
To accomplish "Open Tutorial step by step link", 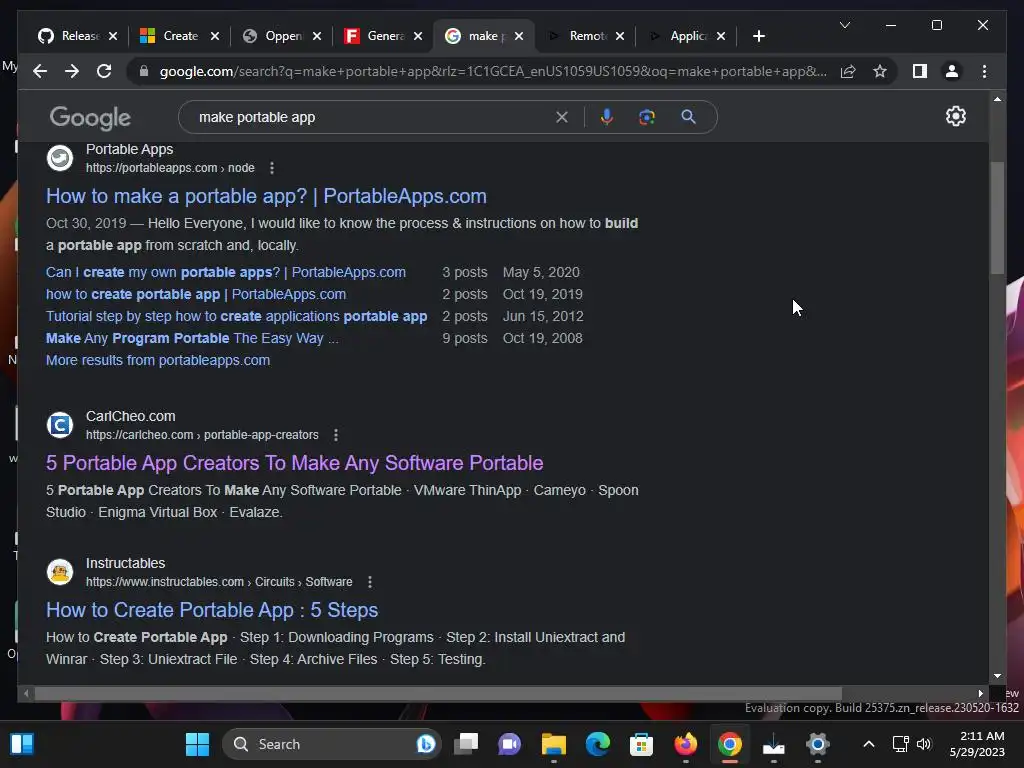I will point(236,317).
